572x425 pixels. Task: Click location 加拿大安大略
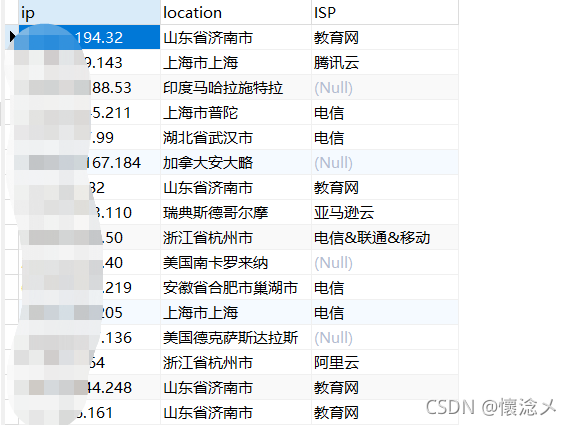208,162
